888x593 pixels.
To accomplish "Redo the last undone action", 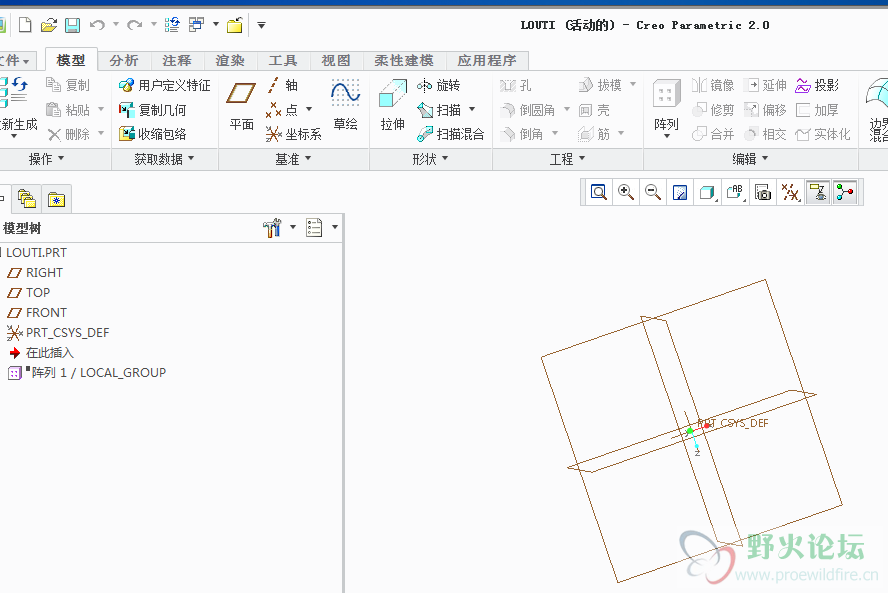I will tap(134, 25).
